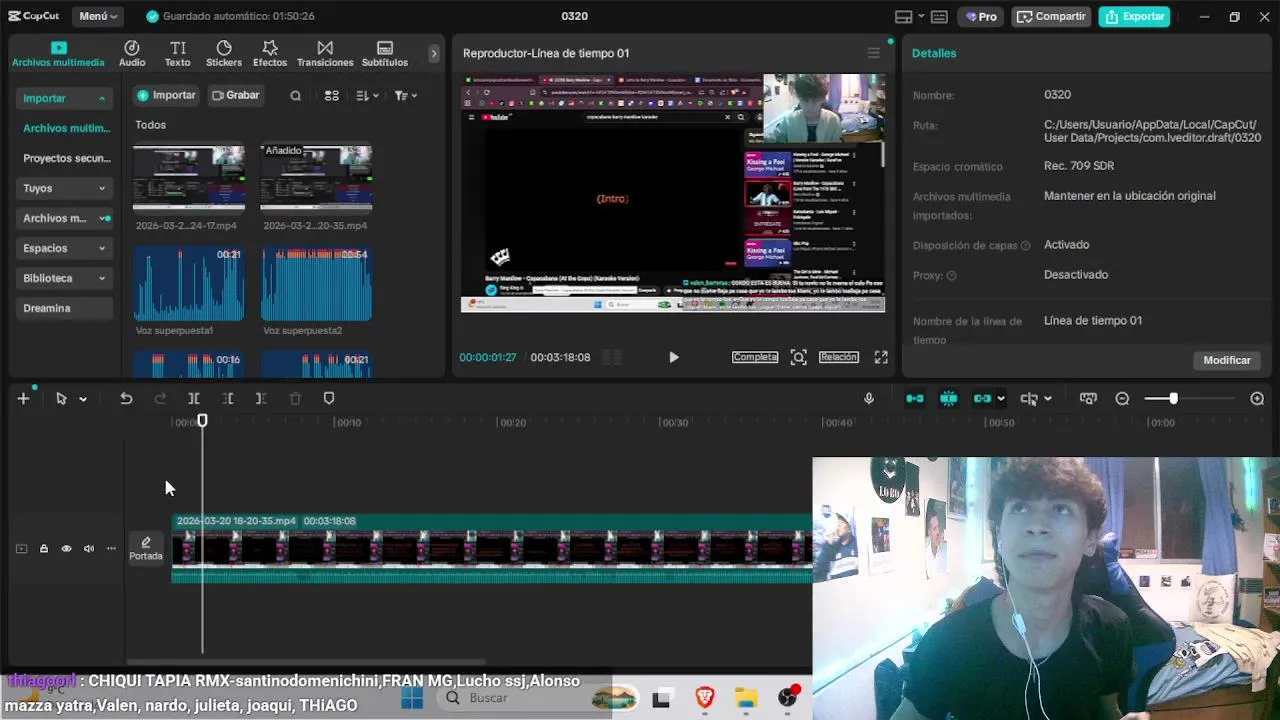Click the Completa quality button
Viewport: 1280px width, 720px height.
pyautogui.click(x=755, y=357)
